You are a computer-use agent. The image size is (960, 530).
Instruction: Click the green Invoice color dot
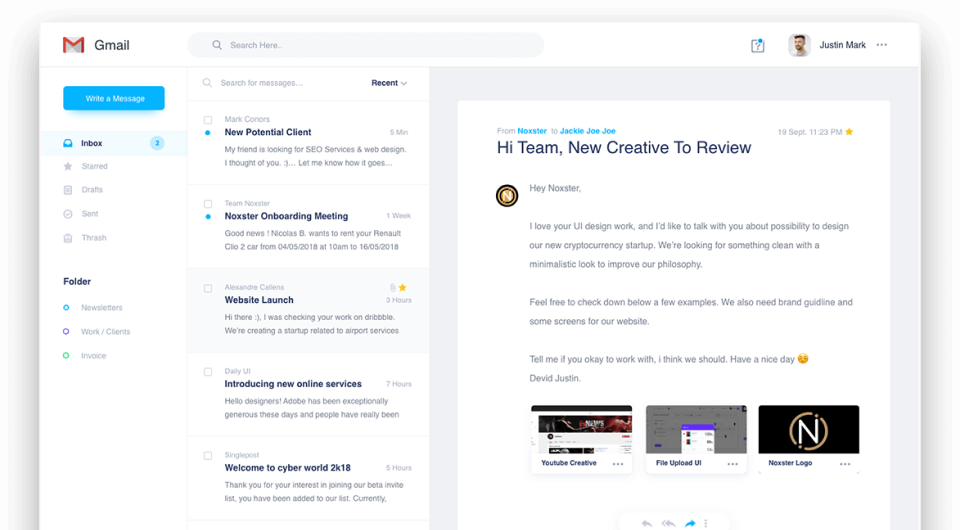66,356
